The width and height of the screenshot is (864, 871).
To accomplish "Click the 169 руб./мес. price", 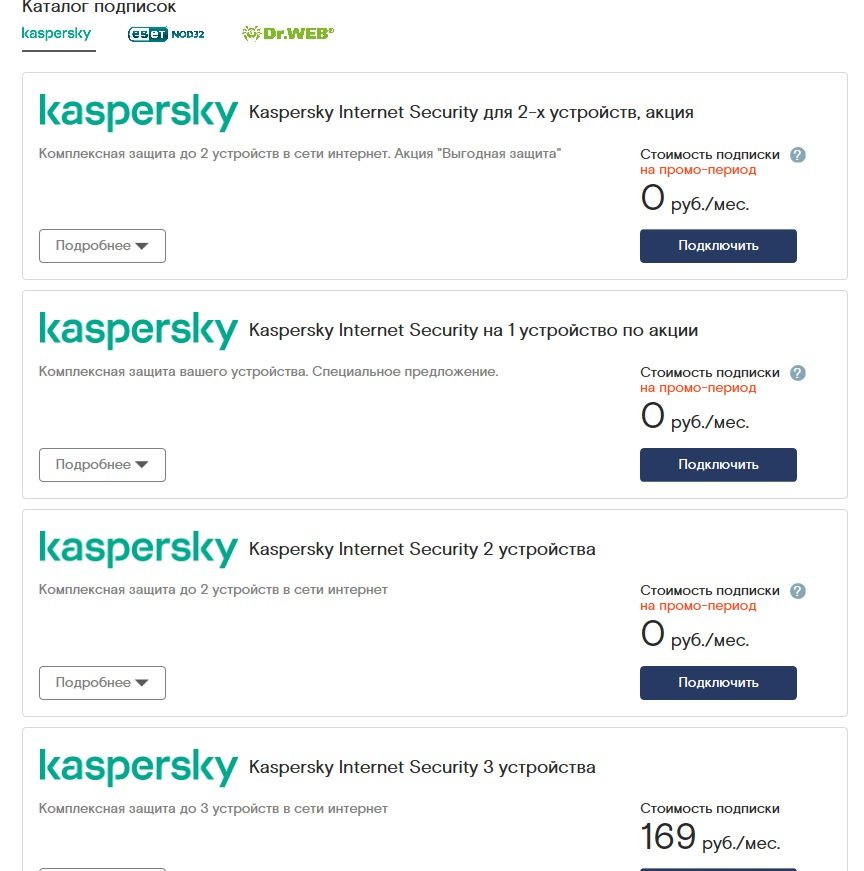I will coord(710,837).
